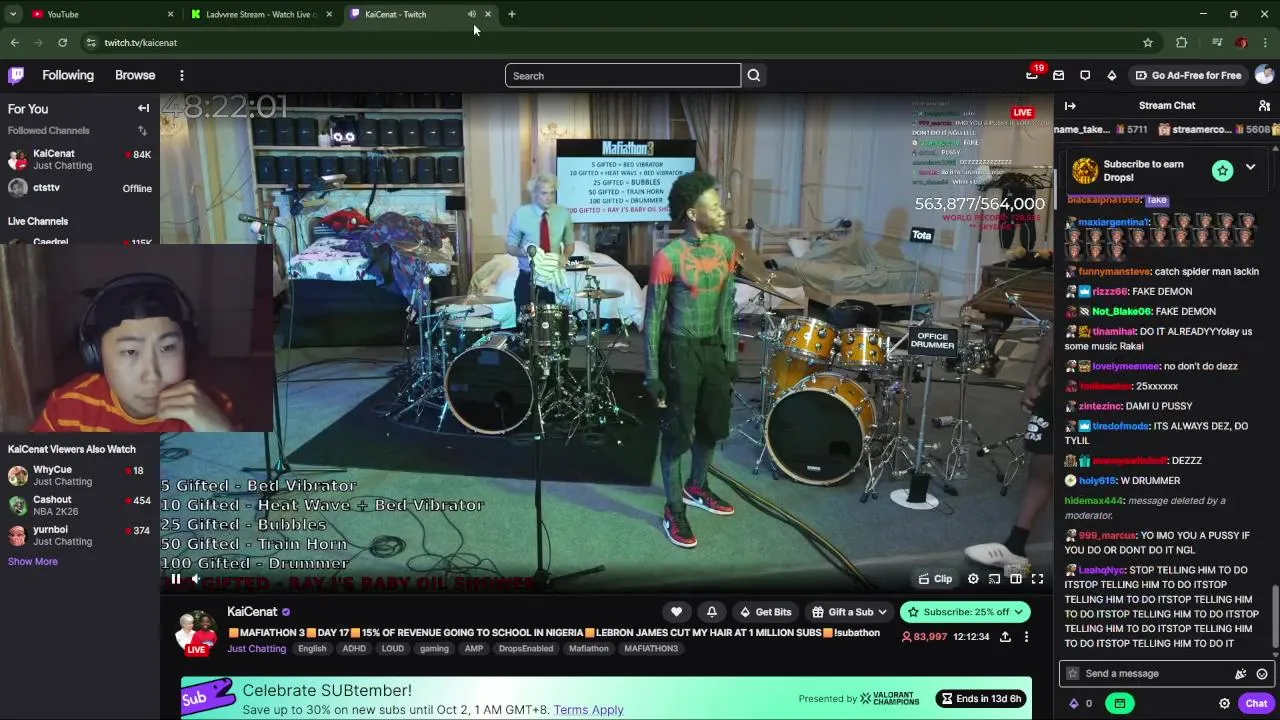Open the Chrome three-dot menu
1280x720 pixels.
click(1266, 42)
